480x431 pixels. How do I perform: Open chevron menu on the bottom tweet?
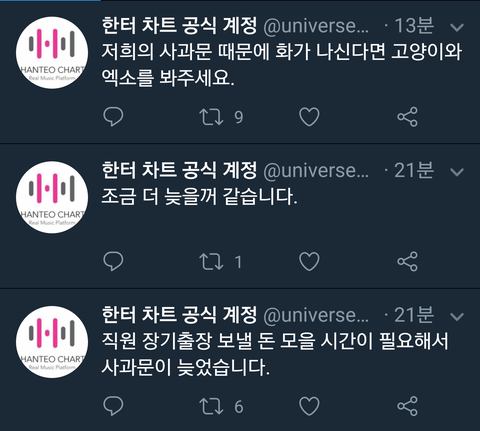pyautogui.click(x=457, y=316)
